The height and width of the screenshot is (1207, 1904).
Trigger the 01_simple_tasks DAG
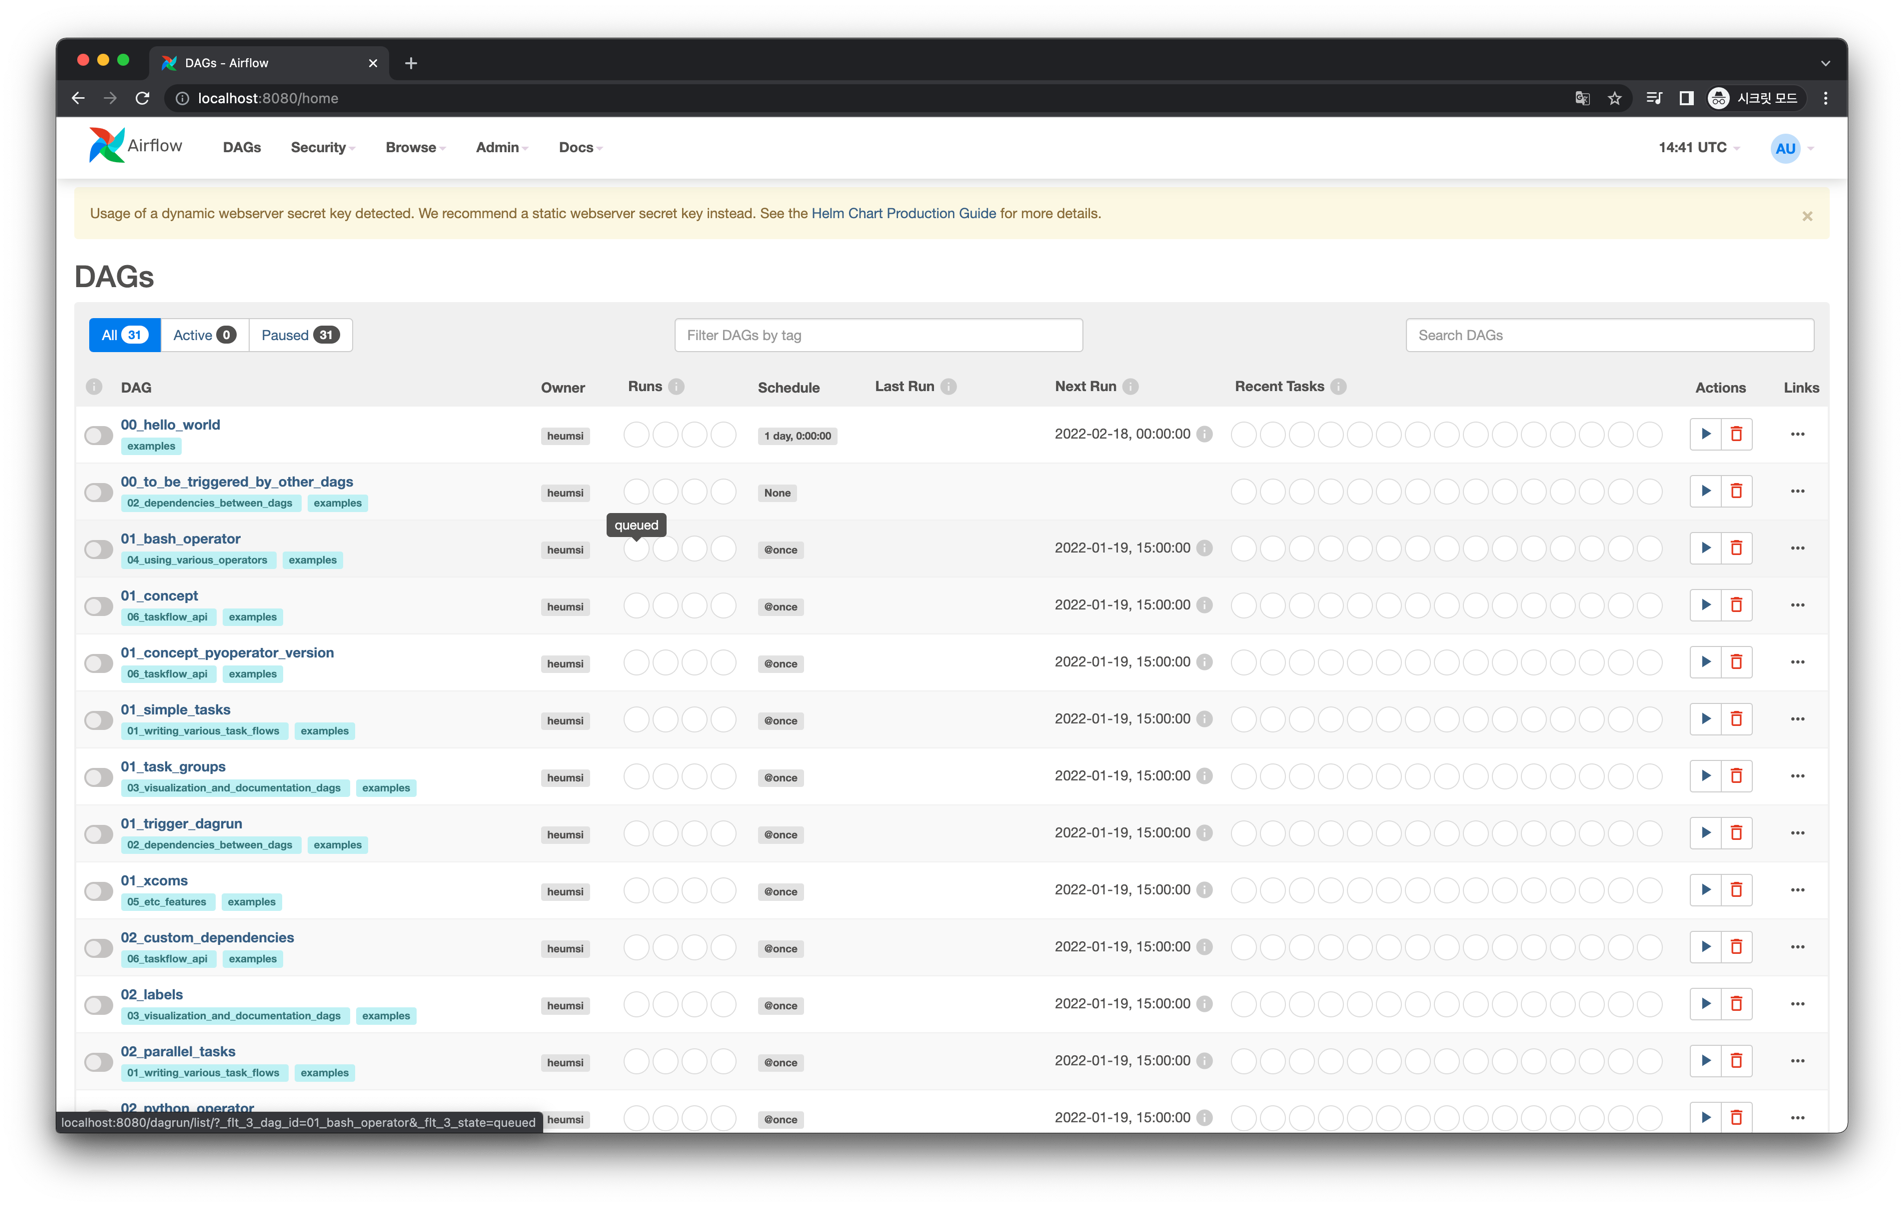[x=1705, y=719]
